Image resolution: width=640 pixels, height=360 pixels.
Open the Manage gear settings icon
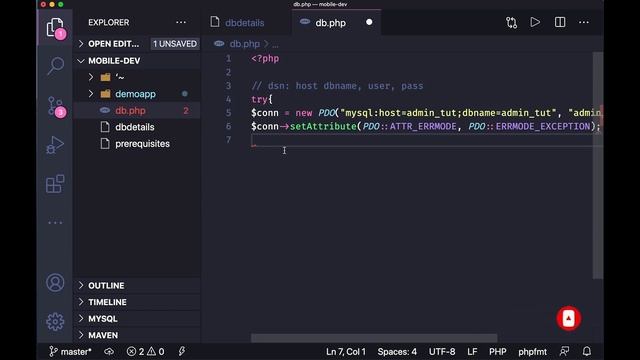click(x=55, y=322)
